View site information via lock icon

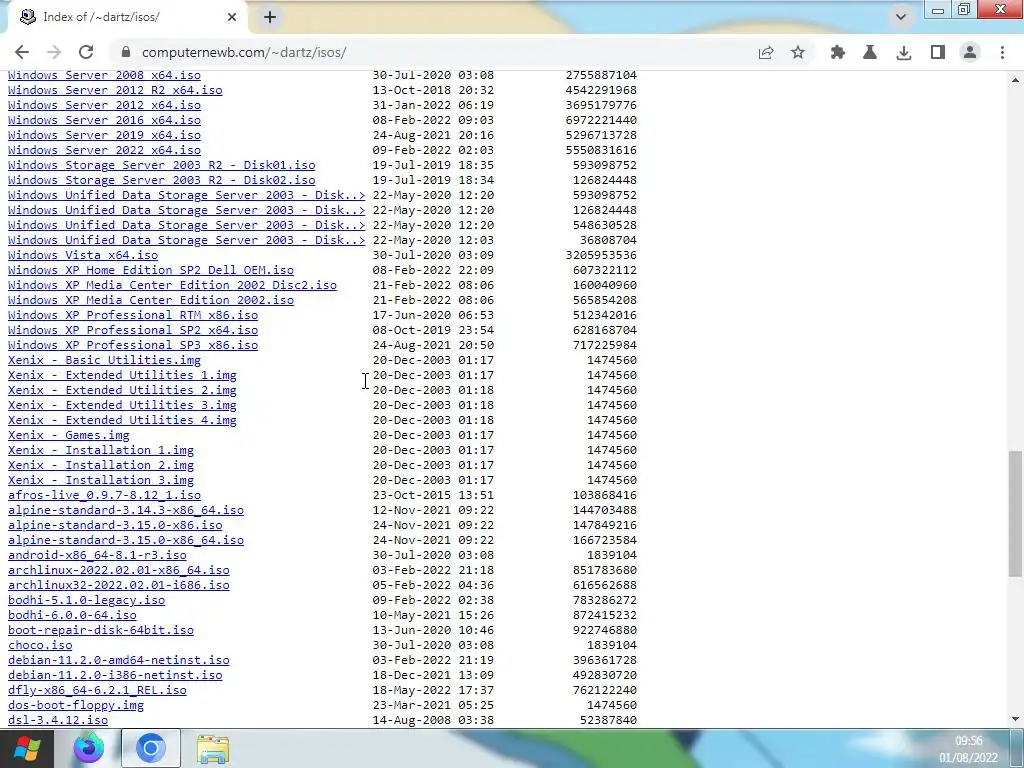coord(126,52)
